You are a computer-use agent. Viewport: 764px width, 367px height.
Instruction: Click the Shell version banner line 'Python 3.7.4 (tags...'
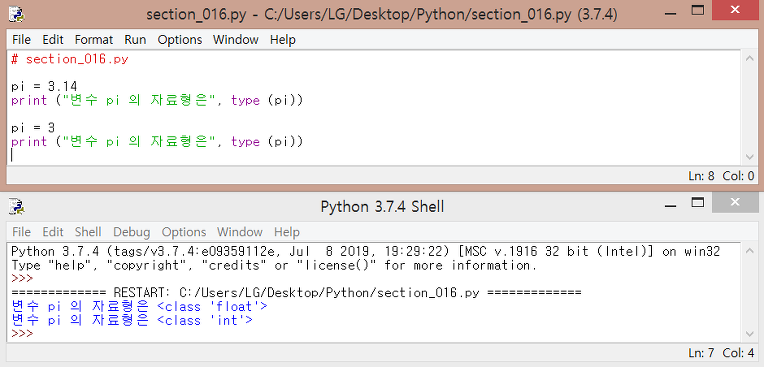[365, 252]
